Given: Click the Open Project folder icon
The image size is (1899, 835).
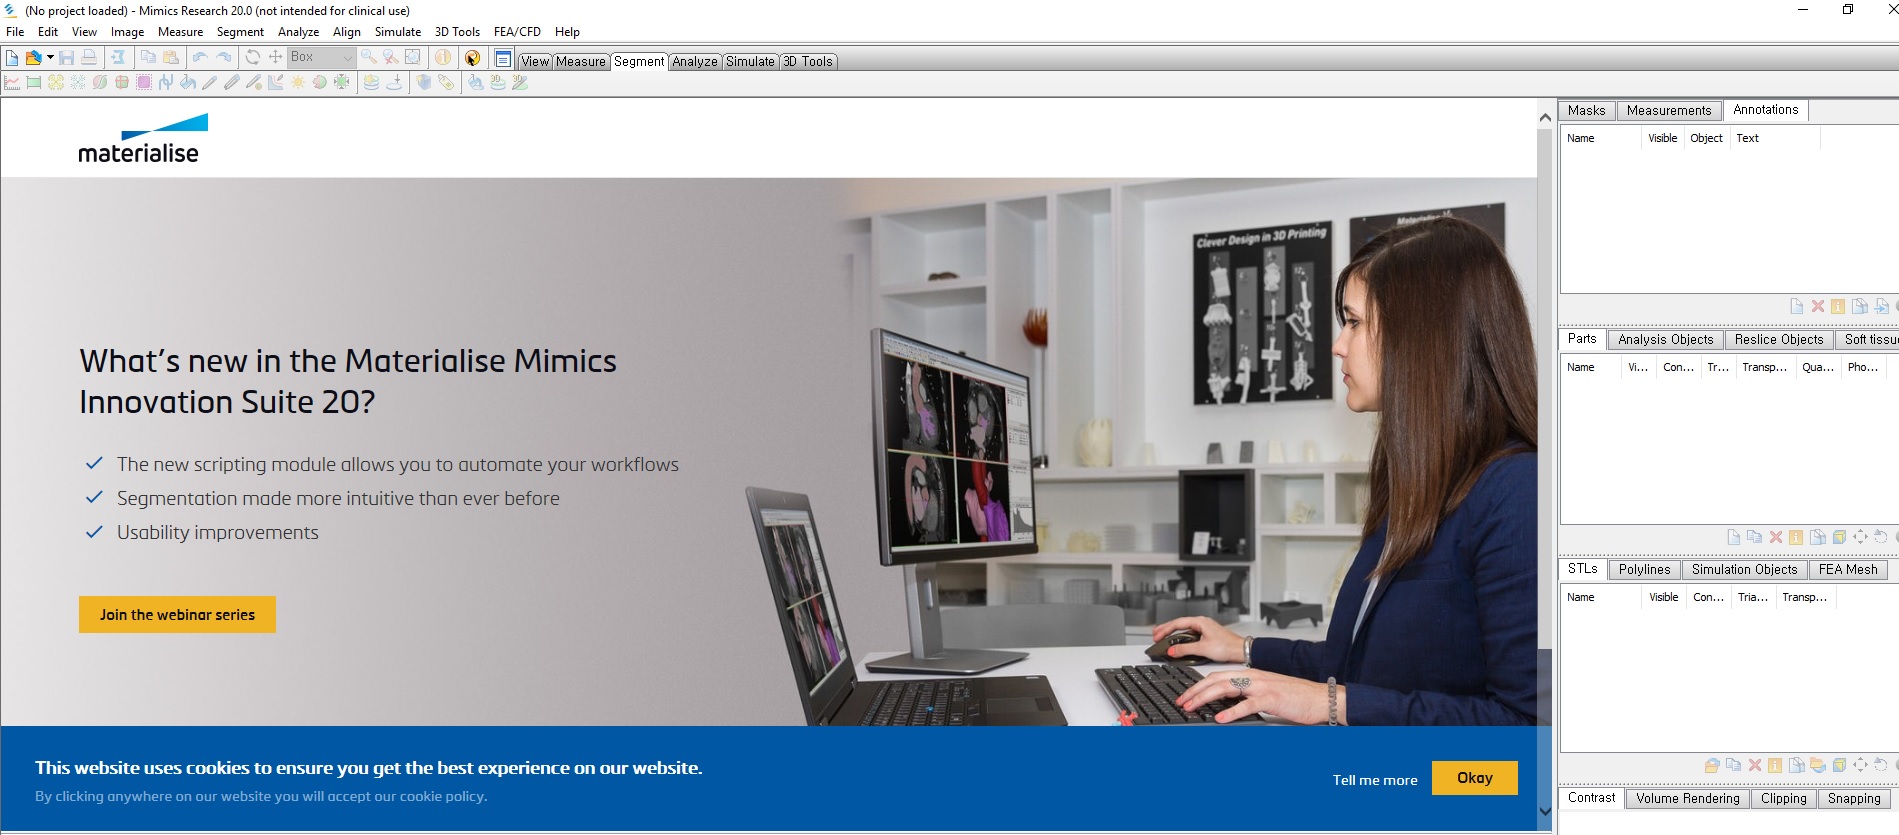Looking at the screenshot, I should click(x=33, y=58).
